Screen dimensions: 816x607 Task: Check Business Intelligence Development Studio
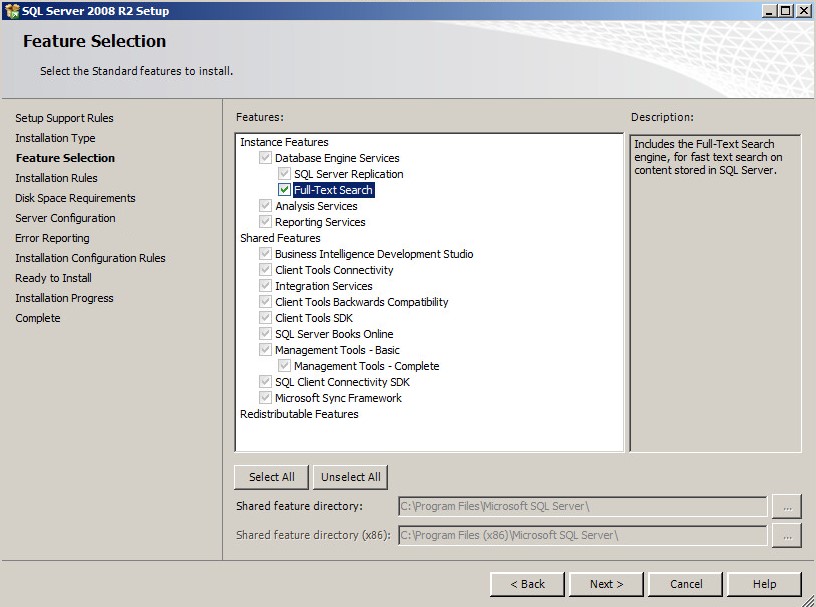(265, 253)
